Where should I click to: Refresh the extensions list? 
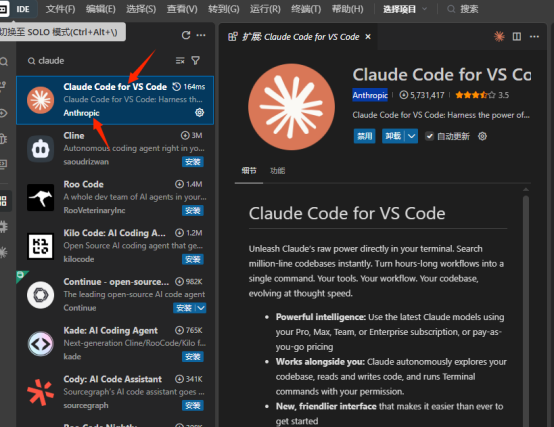pos(186,35)
